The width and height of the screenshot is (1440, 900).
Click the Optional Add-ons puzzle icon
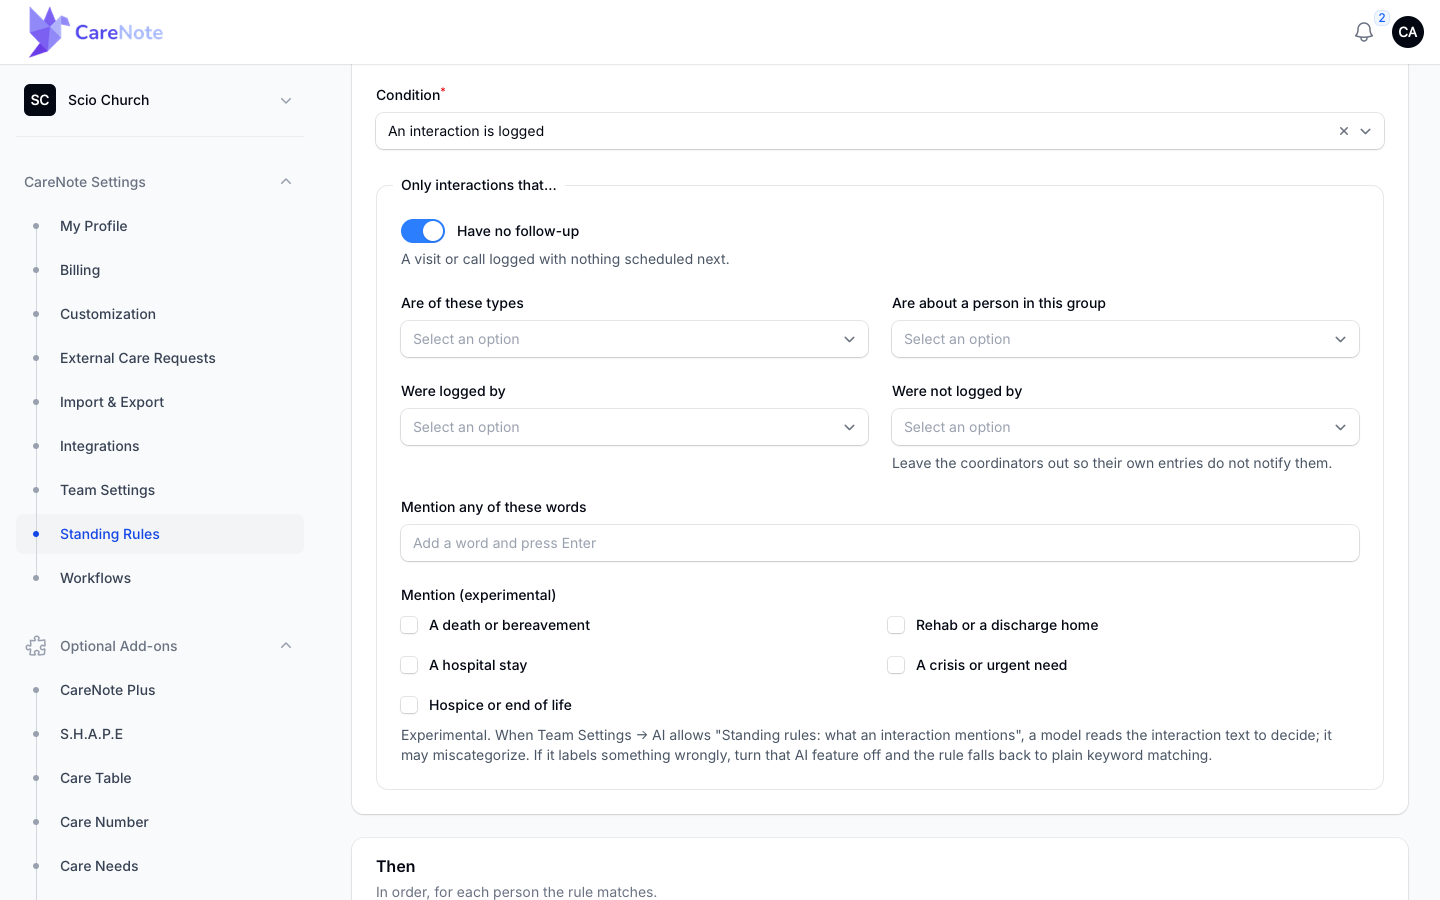click(x=36, y=646)
